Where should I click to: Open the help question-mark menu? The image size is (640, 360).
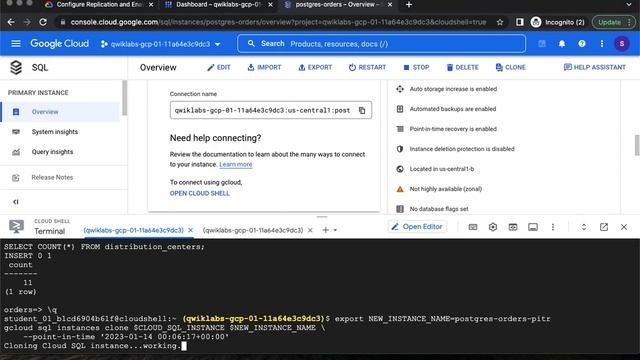click(x=582, y=44)
